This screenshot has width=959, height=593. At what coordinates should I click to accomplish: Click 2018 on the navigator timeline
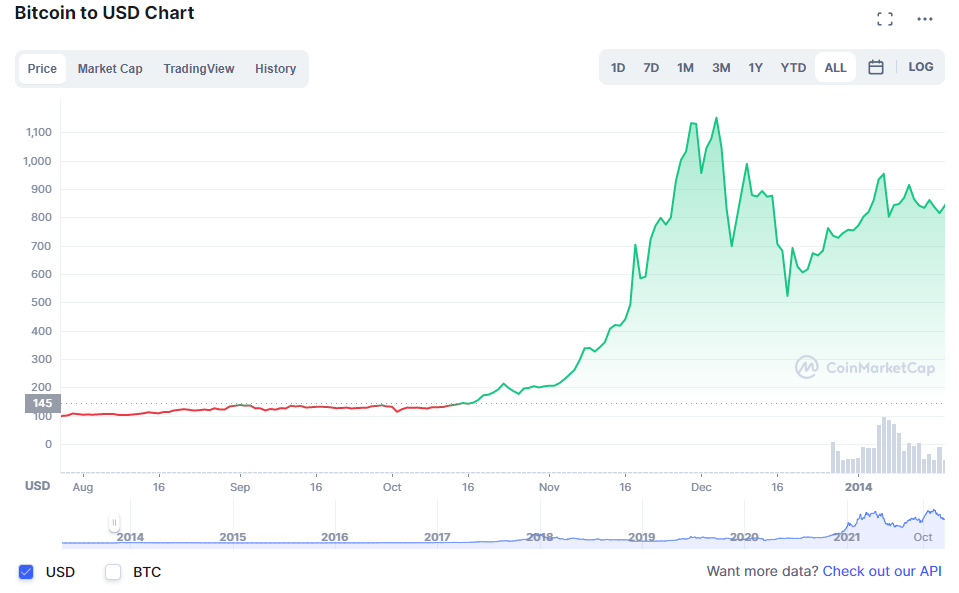(x=539, y=537)
